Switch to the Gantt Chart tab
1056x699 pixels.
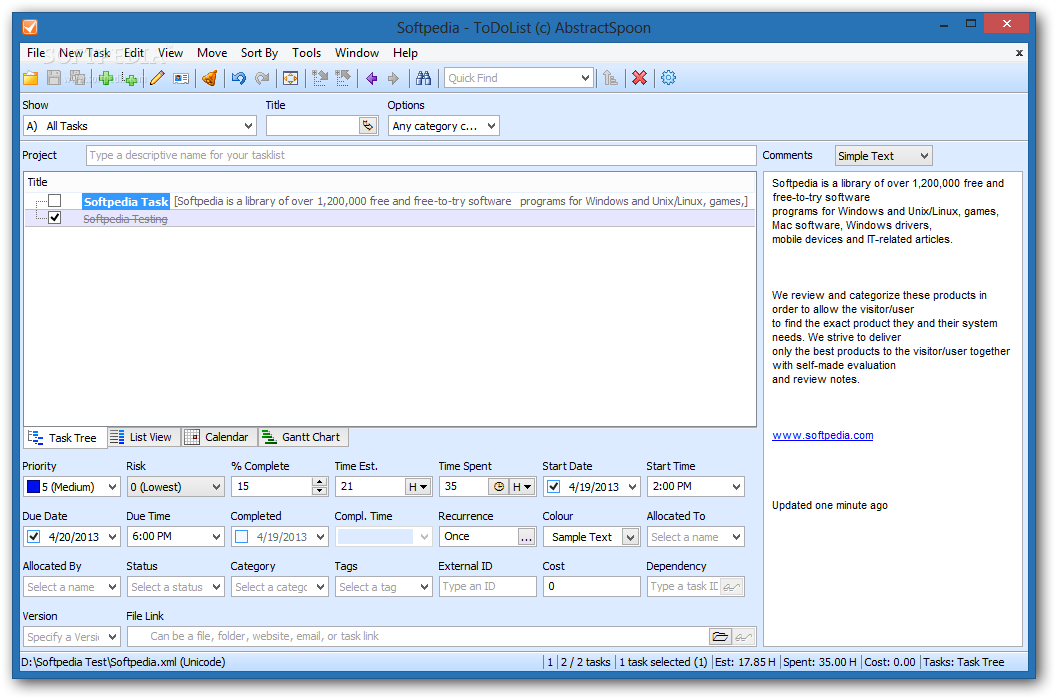[x=302, y=437]
